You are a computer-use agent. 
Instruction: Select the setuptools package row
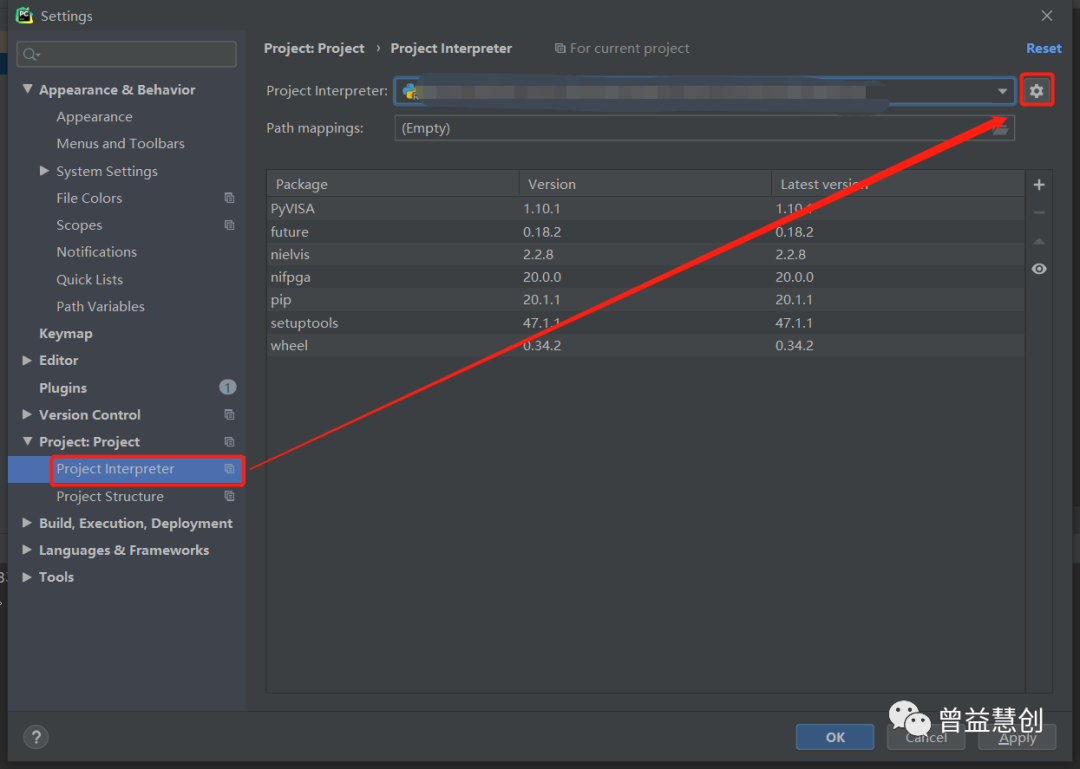point(645,322)
